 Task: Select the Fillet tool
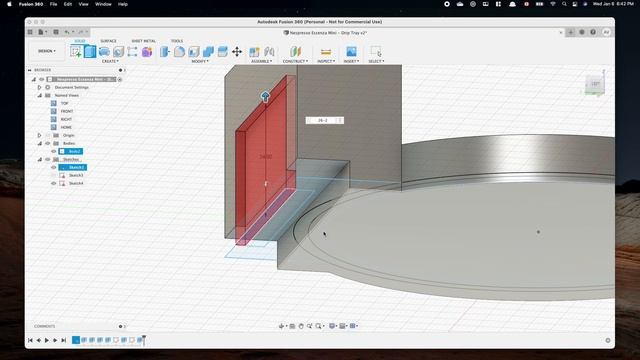point(180,52)
